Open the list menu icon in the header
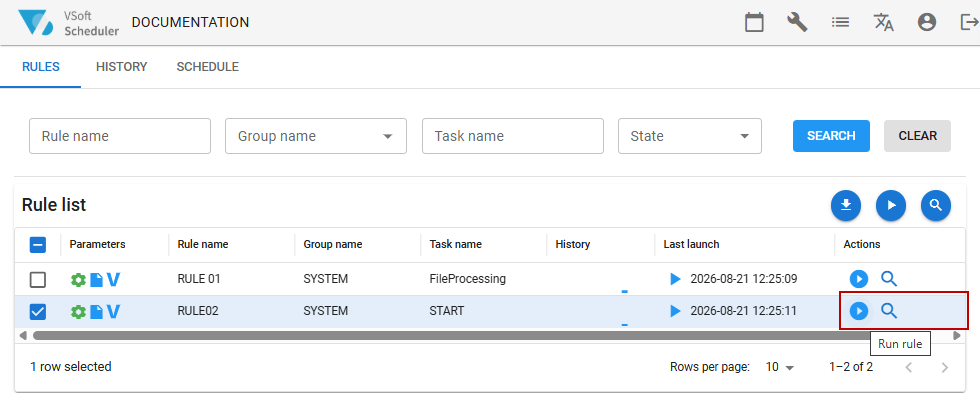This screenshot has height=393, width=980. tap(840, 22)
